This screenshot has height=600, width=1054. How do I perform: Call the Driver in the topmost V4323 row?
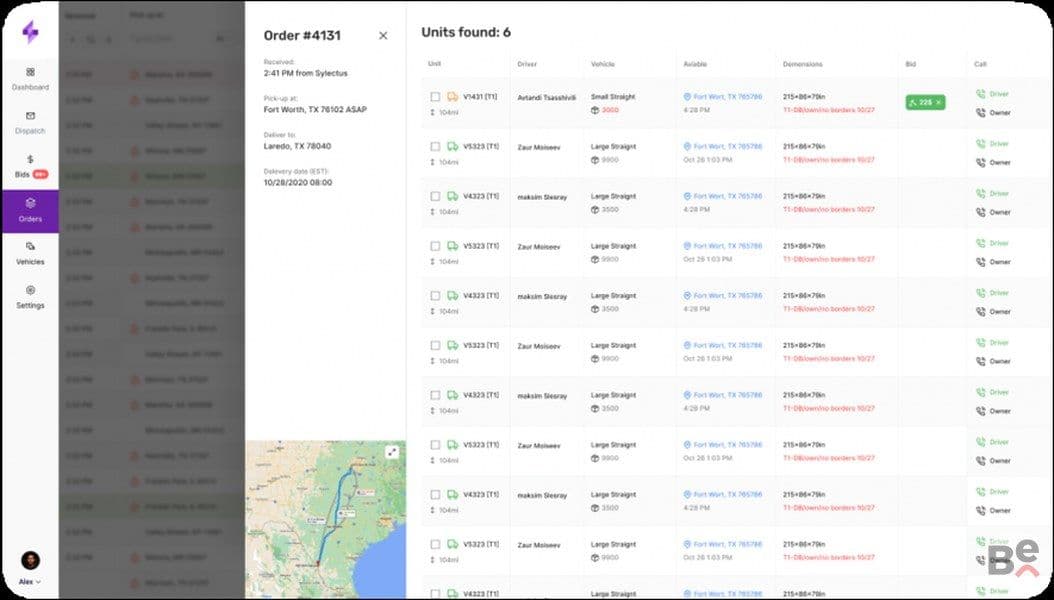click(993, 194)
